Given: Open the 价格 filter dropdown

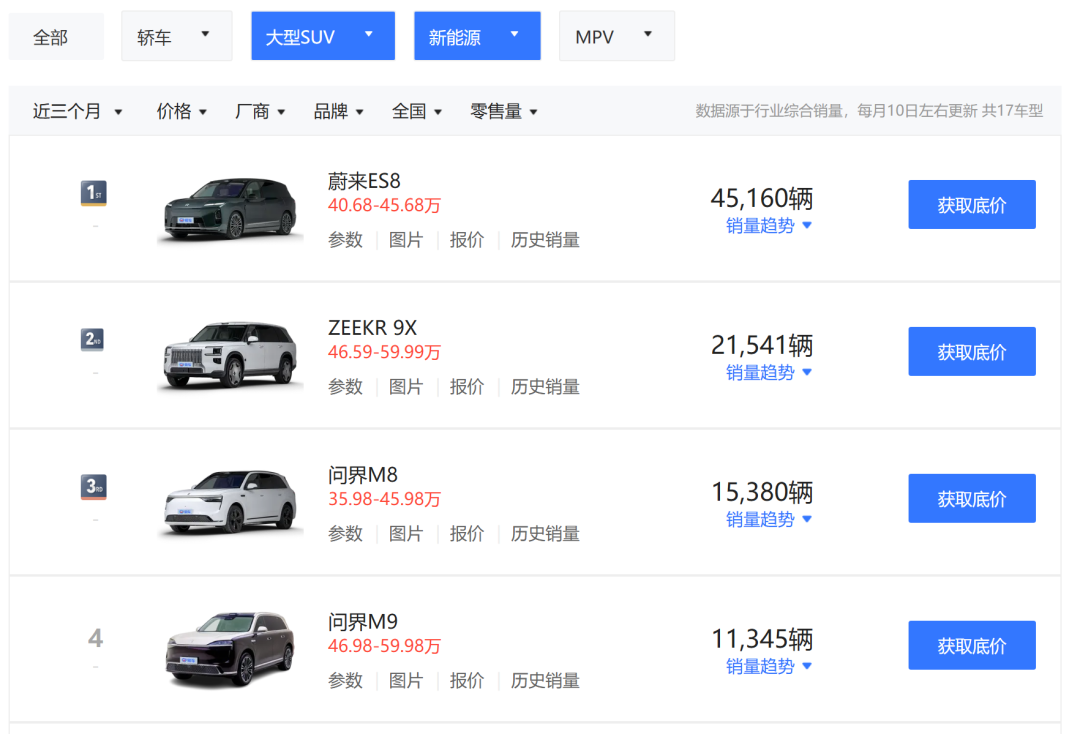Looking at the screenshot, I should point(181,111).
